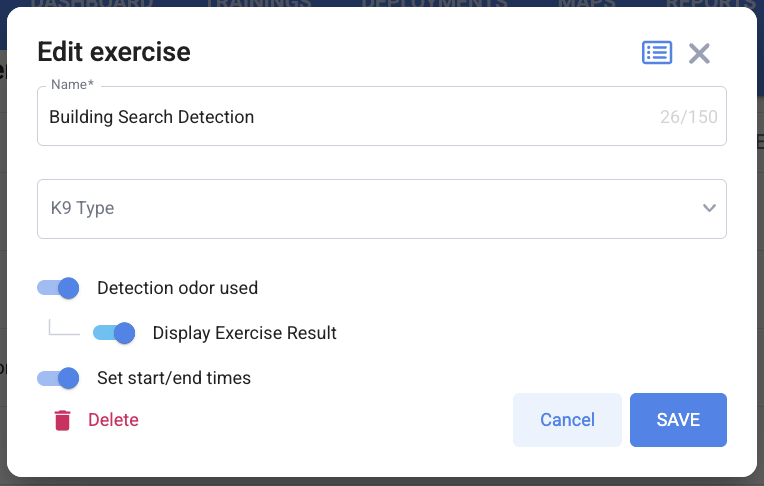
Task: Go to the Deployments tab
Action: (x=433, y=4)
